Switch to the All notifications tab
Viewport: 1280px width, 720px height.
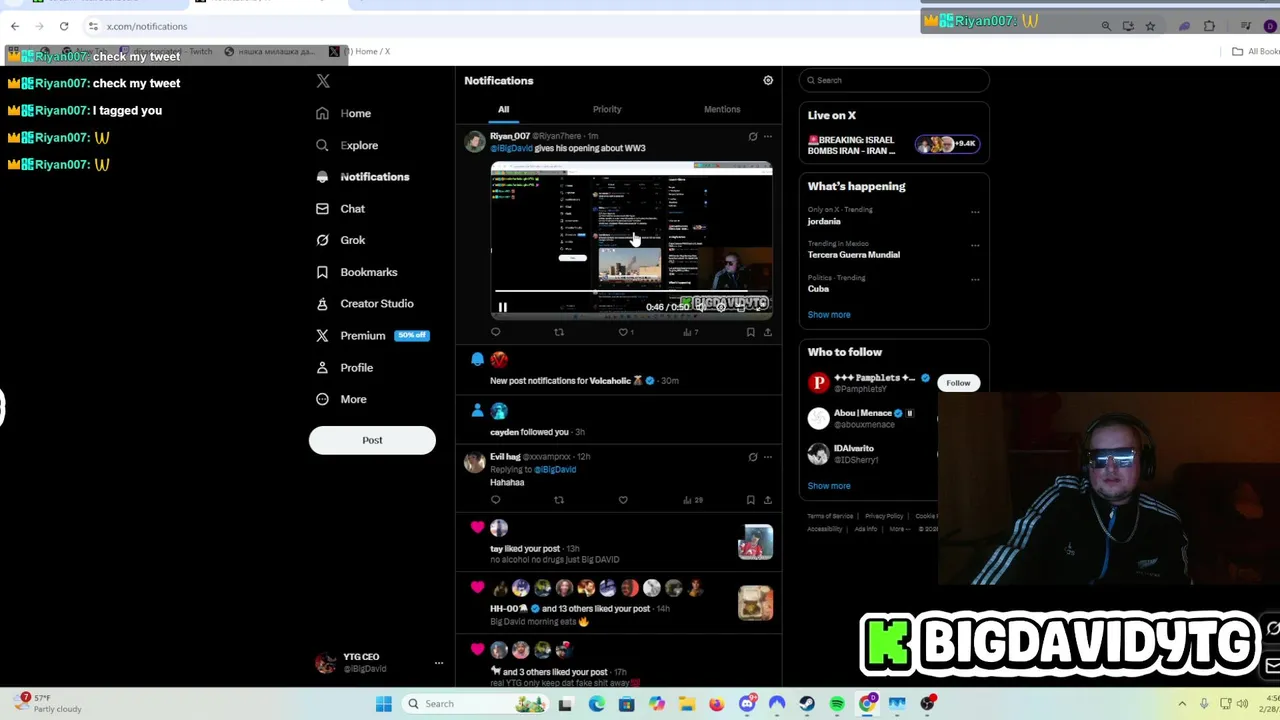pos(504,110)
